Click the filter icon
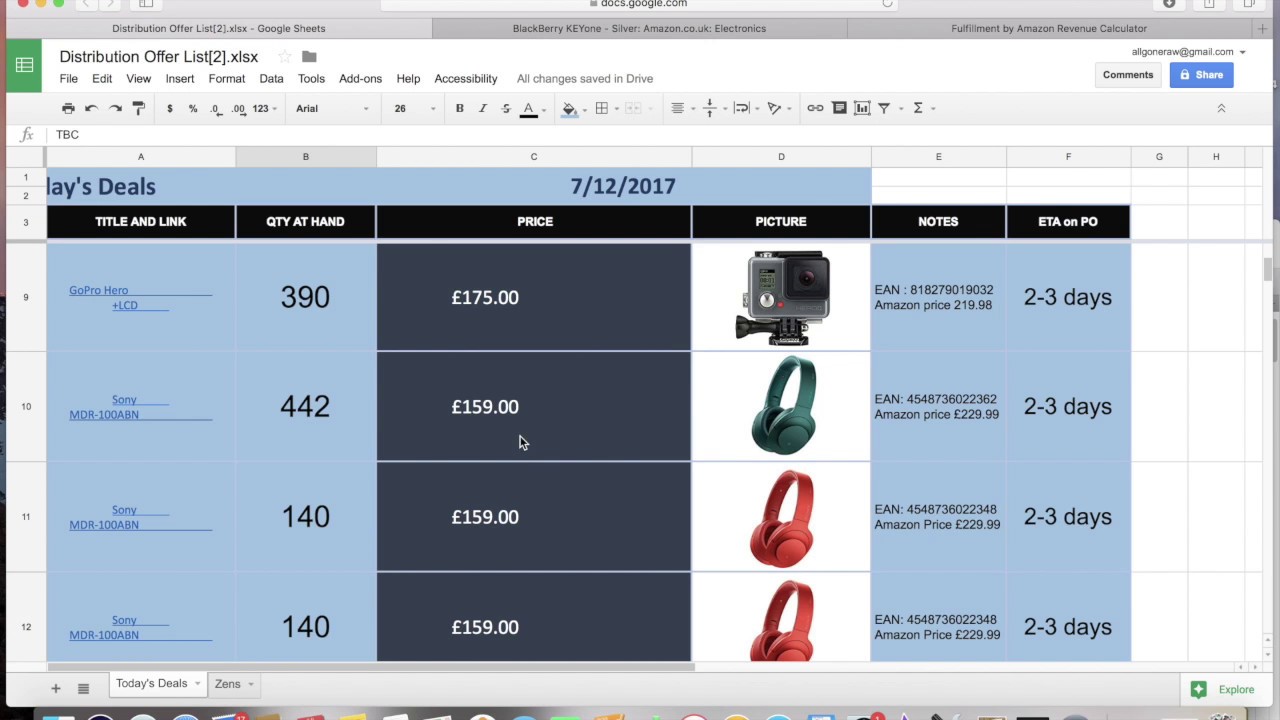1280x720 pixels. click(884, 108)
